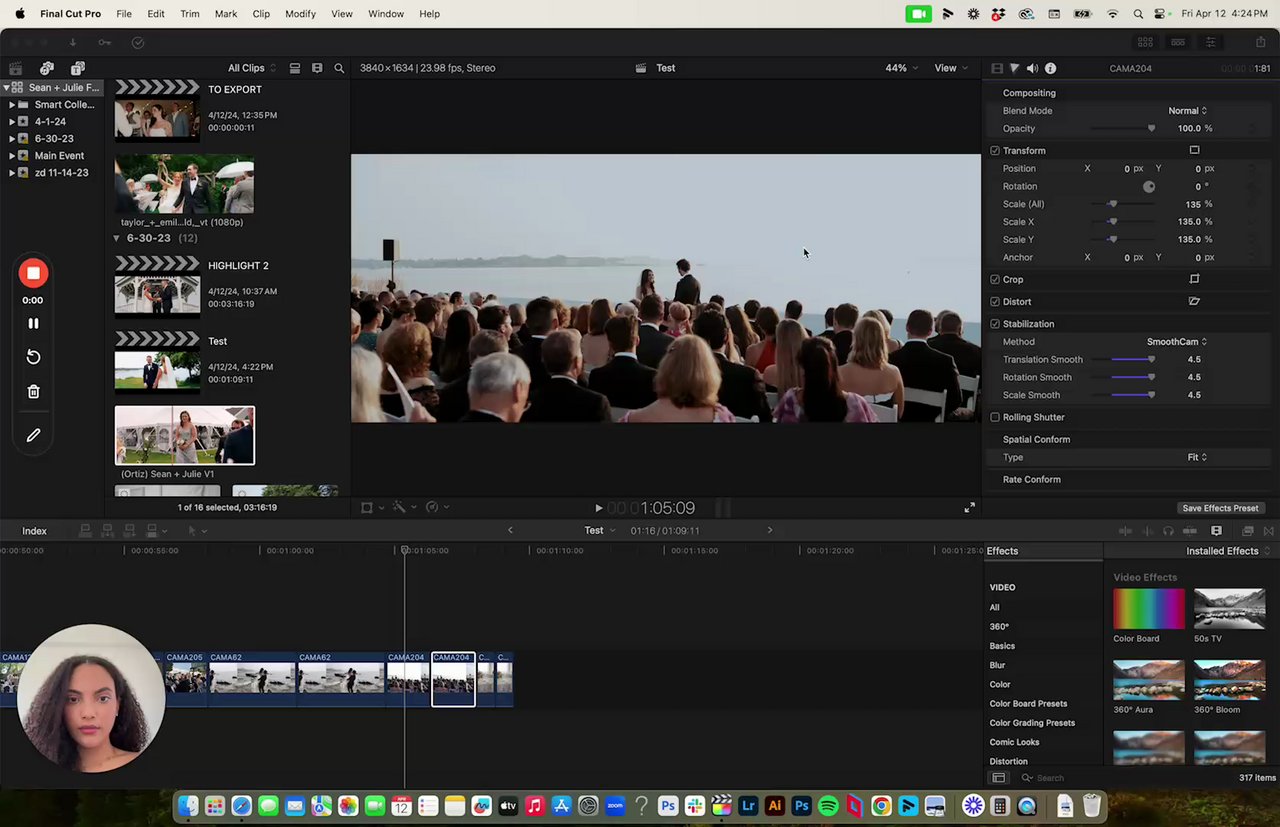Image resolution: width=1280 pixels, height=827 pixels.
Task: Adjust the Translation Smooth slider
Action: pyautogui.click(x=1151, y=360)
